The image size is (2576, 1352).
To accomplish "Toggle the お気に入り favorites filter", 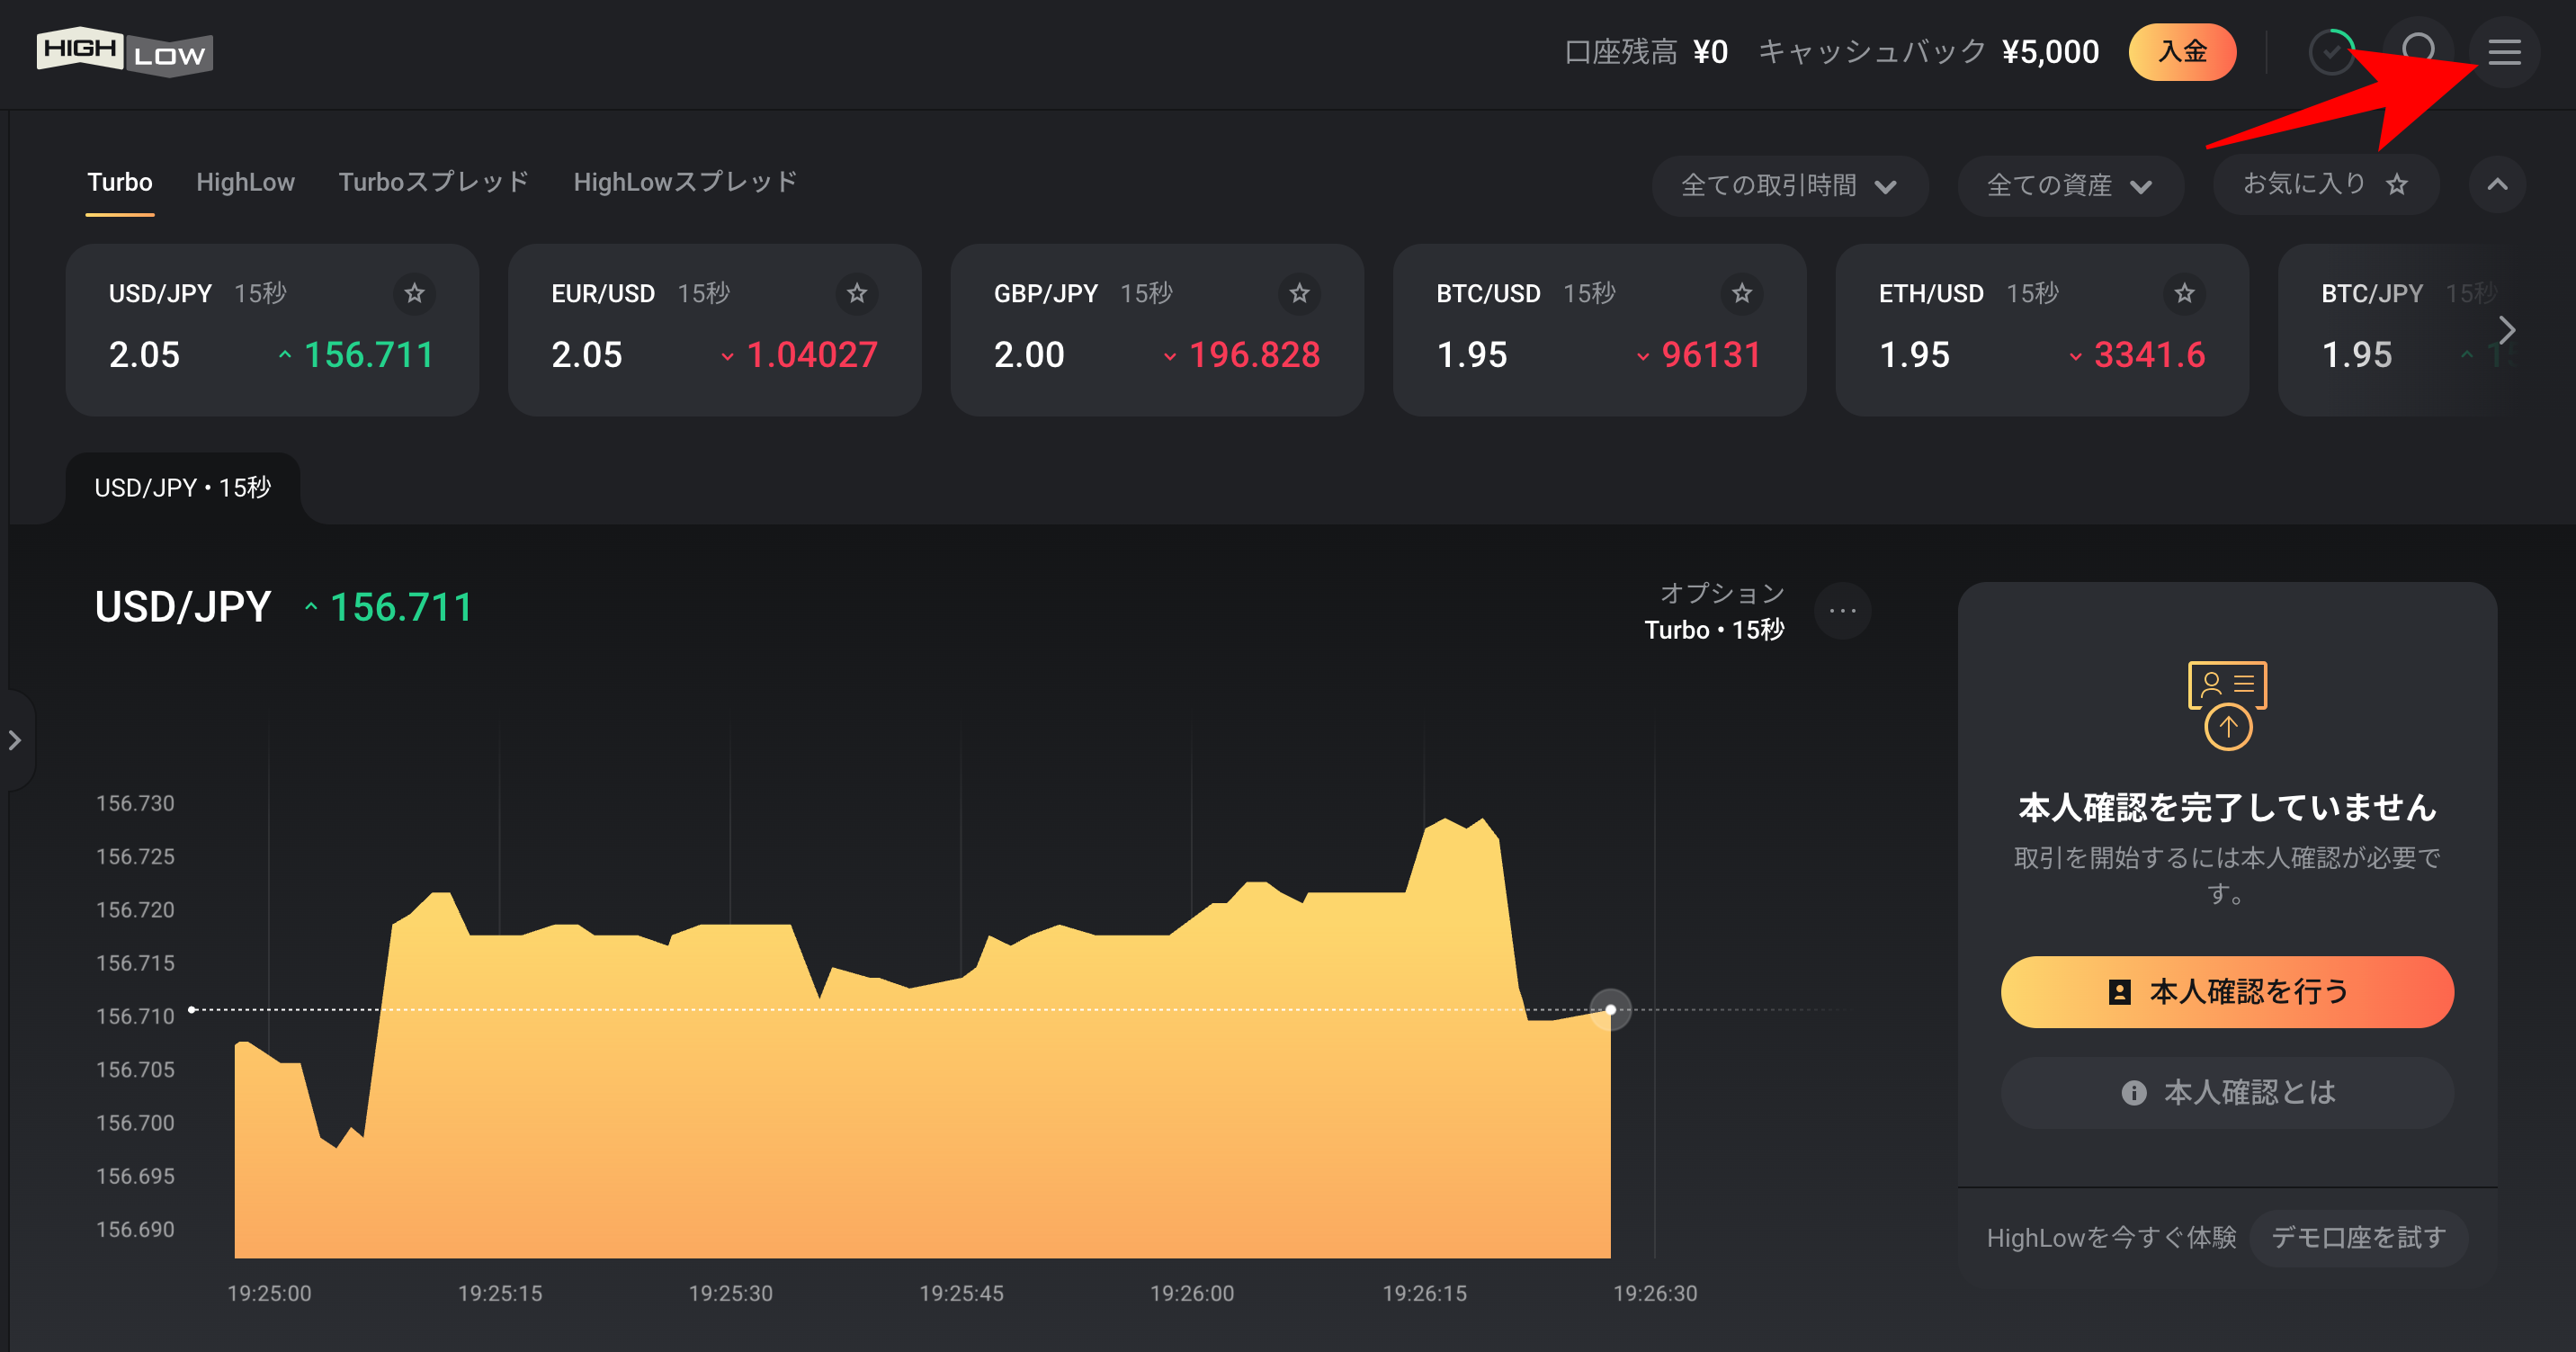I will pyautogui.click(x=2325, y=184).
